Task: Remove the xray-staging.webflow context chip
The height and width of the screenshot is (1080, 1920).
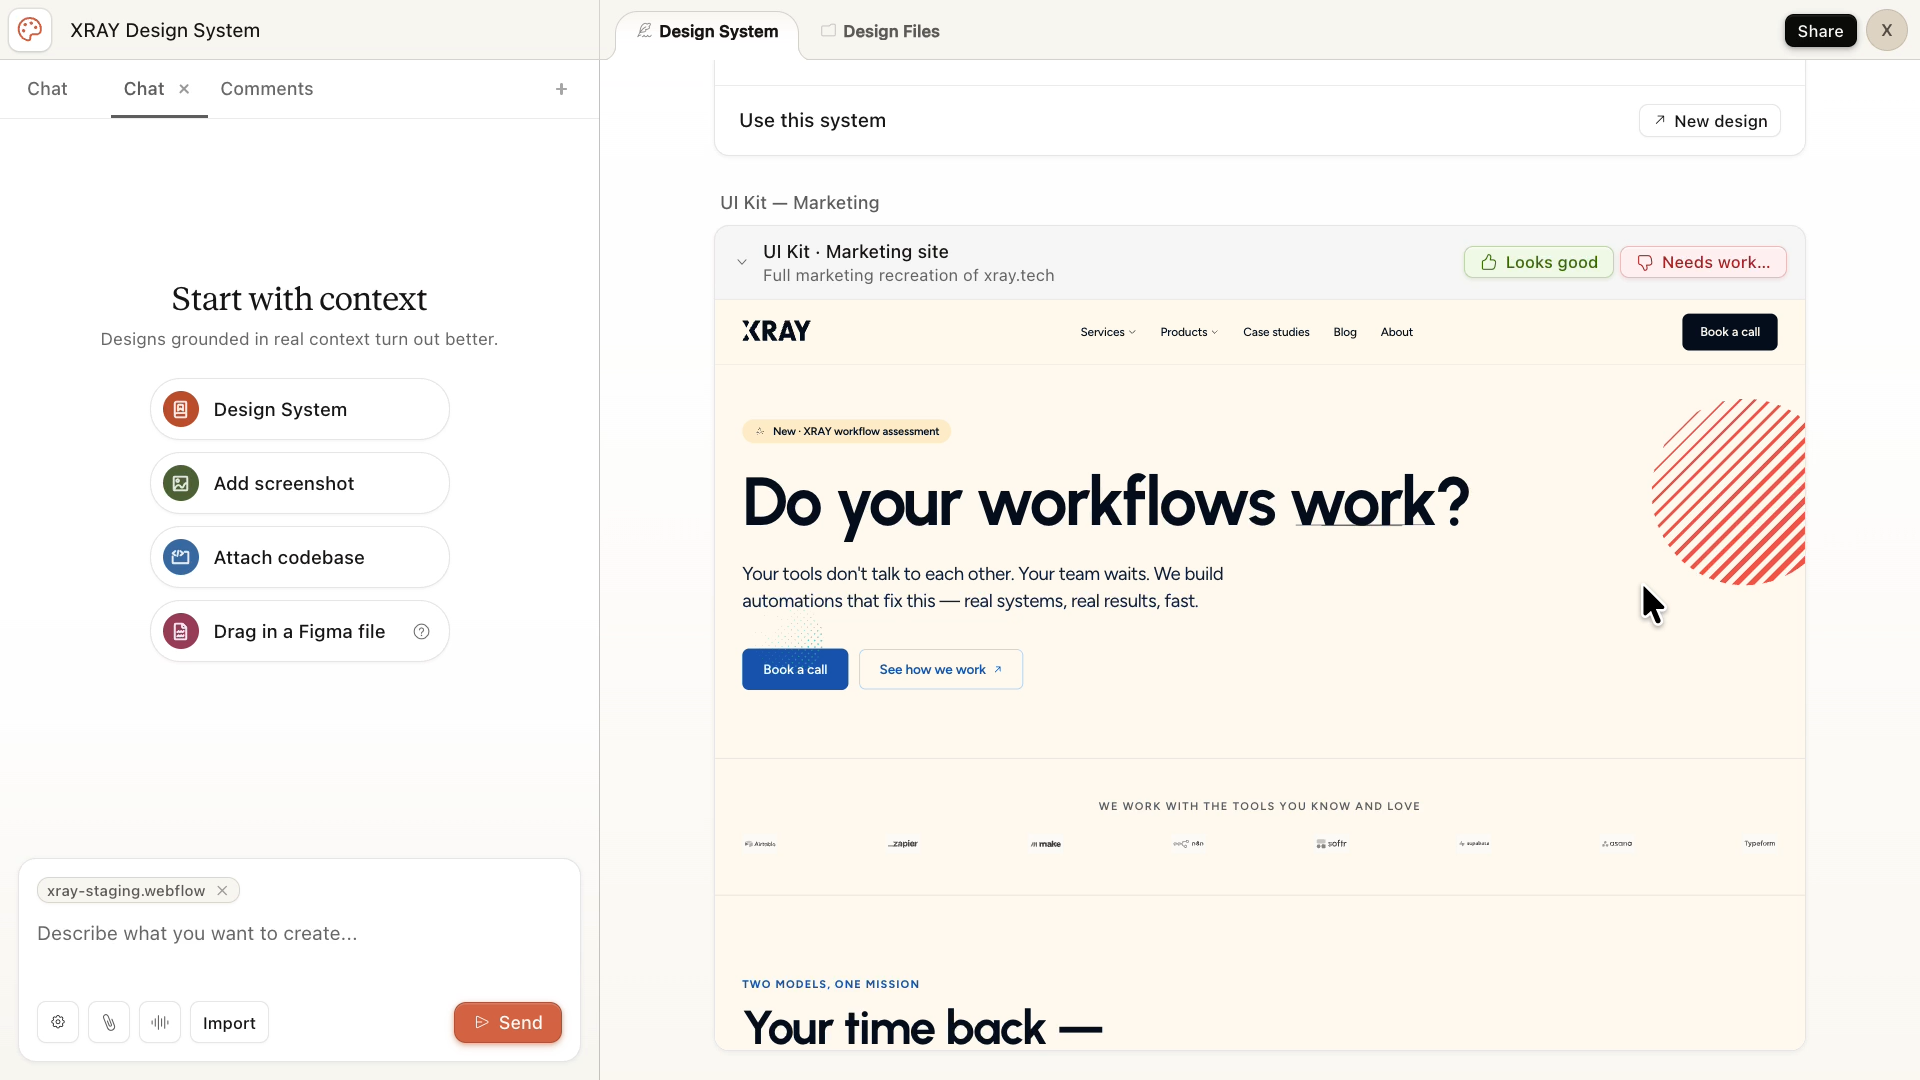Action: click(x=222, y=890)
